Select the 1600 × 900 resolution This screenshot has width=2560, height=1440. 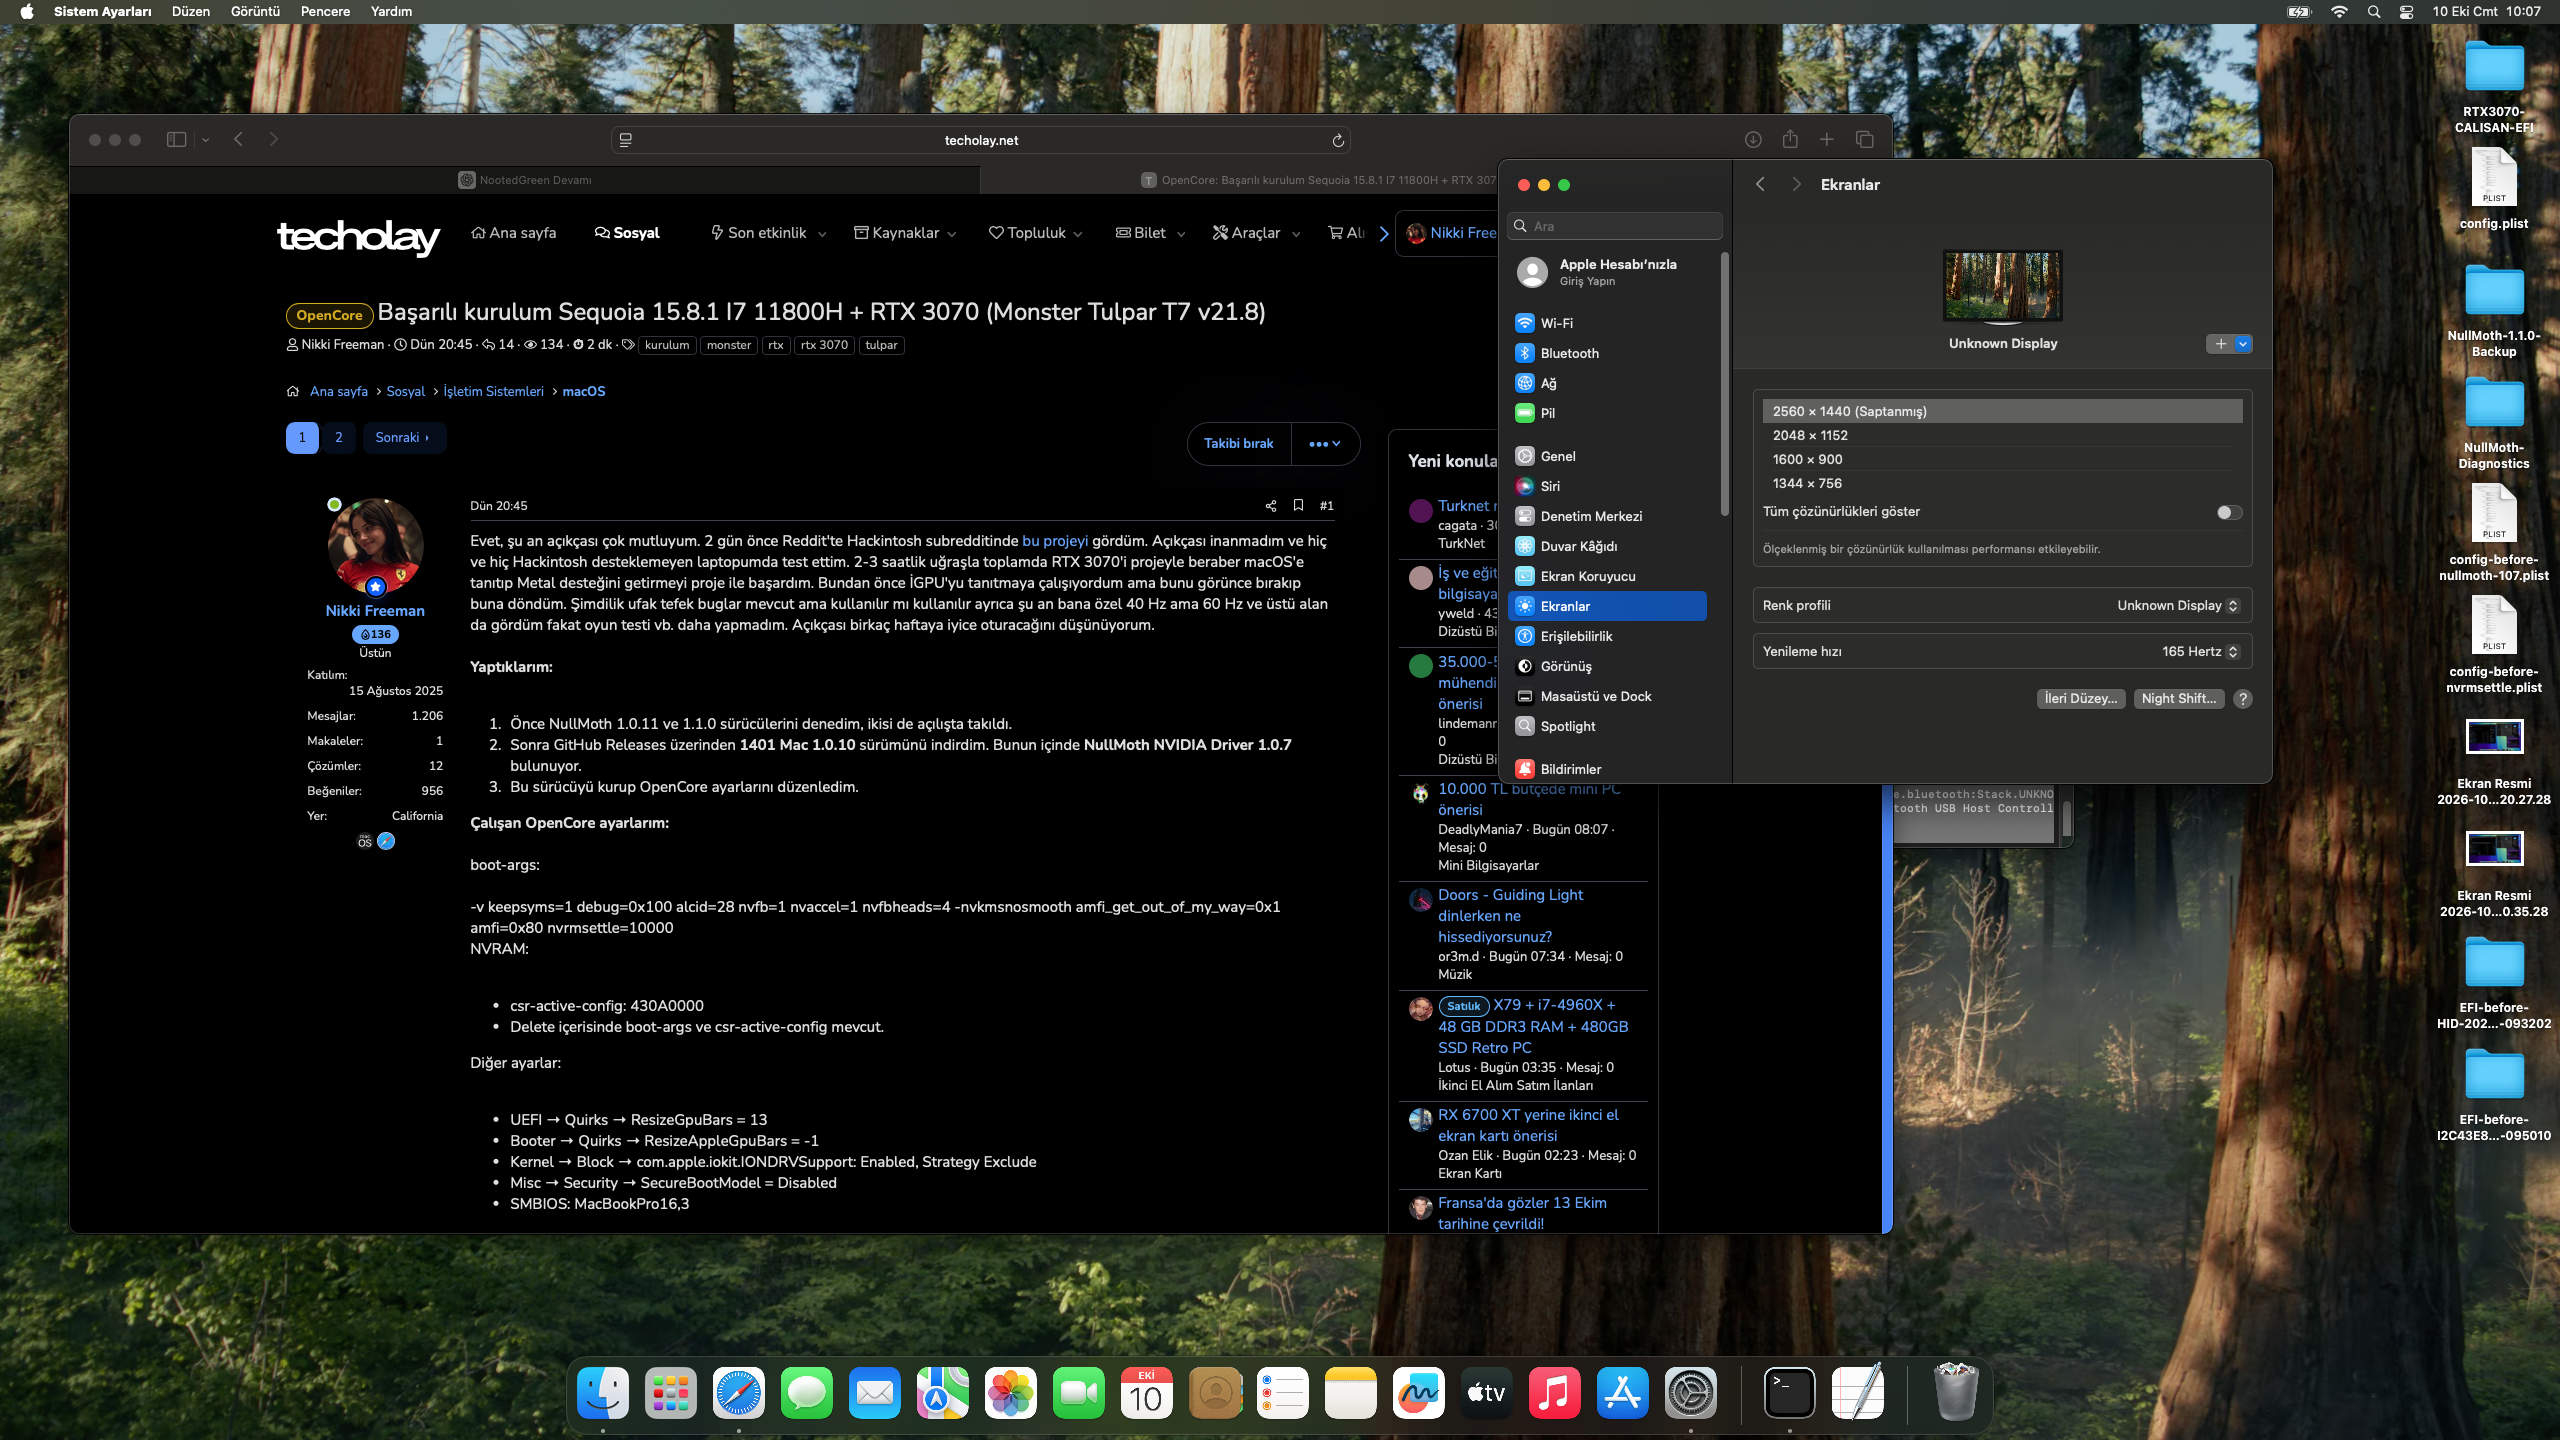coord(2002,460)
